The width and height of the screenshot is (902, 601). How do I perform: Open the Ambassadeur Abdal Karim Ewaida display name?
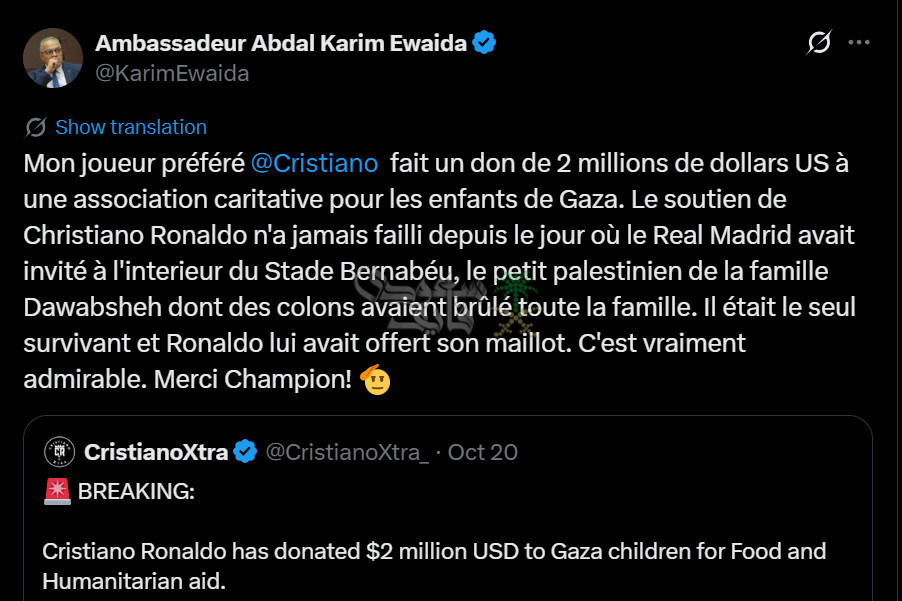pos(281,43)
